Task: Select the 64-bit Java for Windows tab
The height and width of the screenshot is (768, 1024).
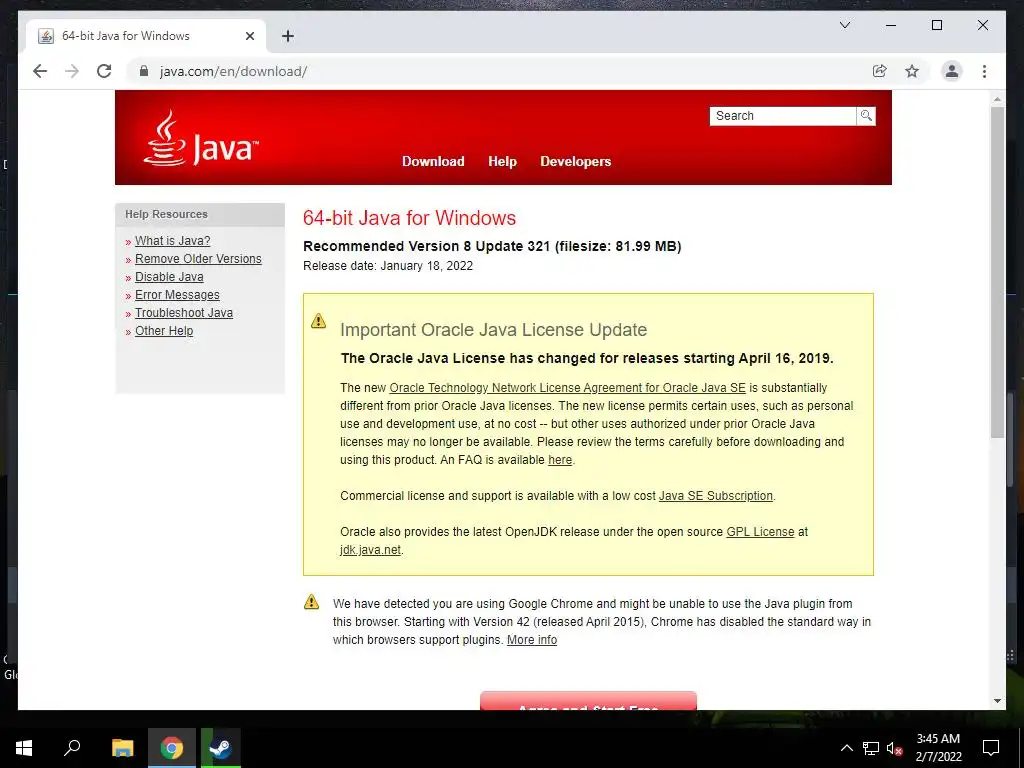Action: (145, 36)
